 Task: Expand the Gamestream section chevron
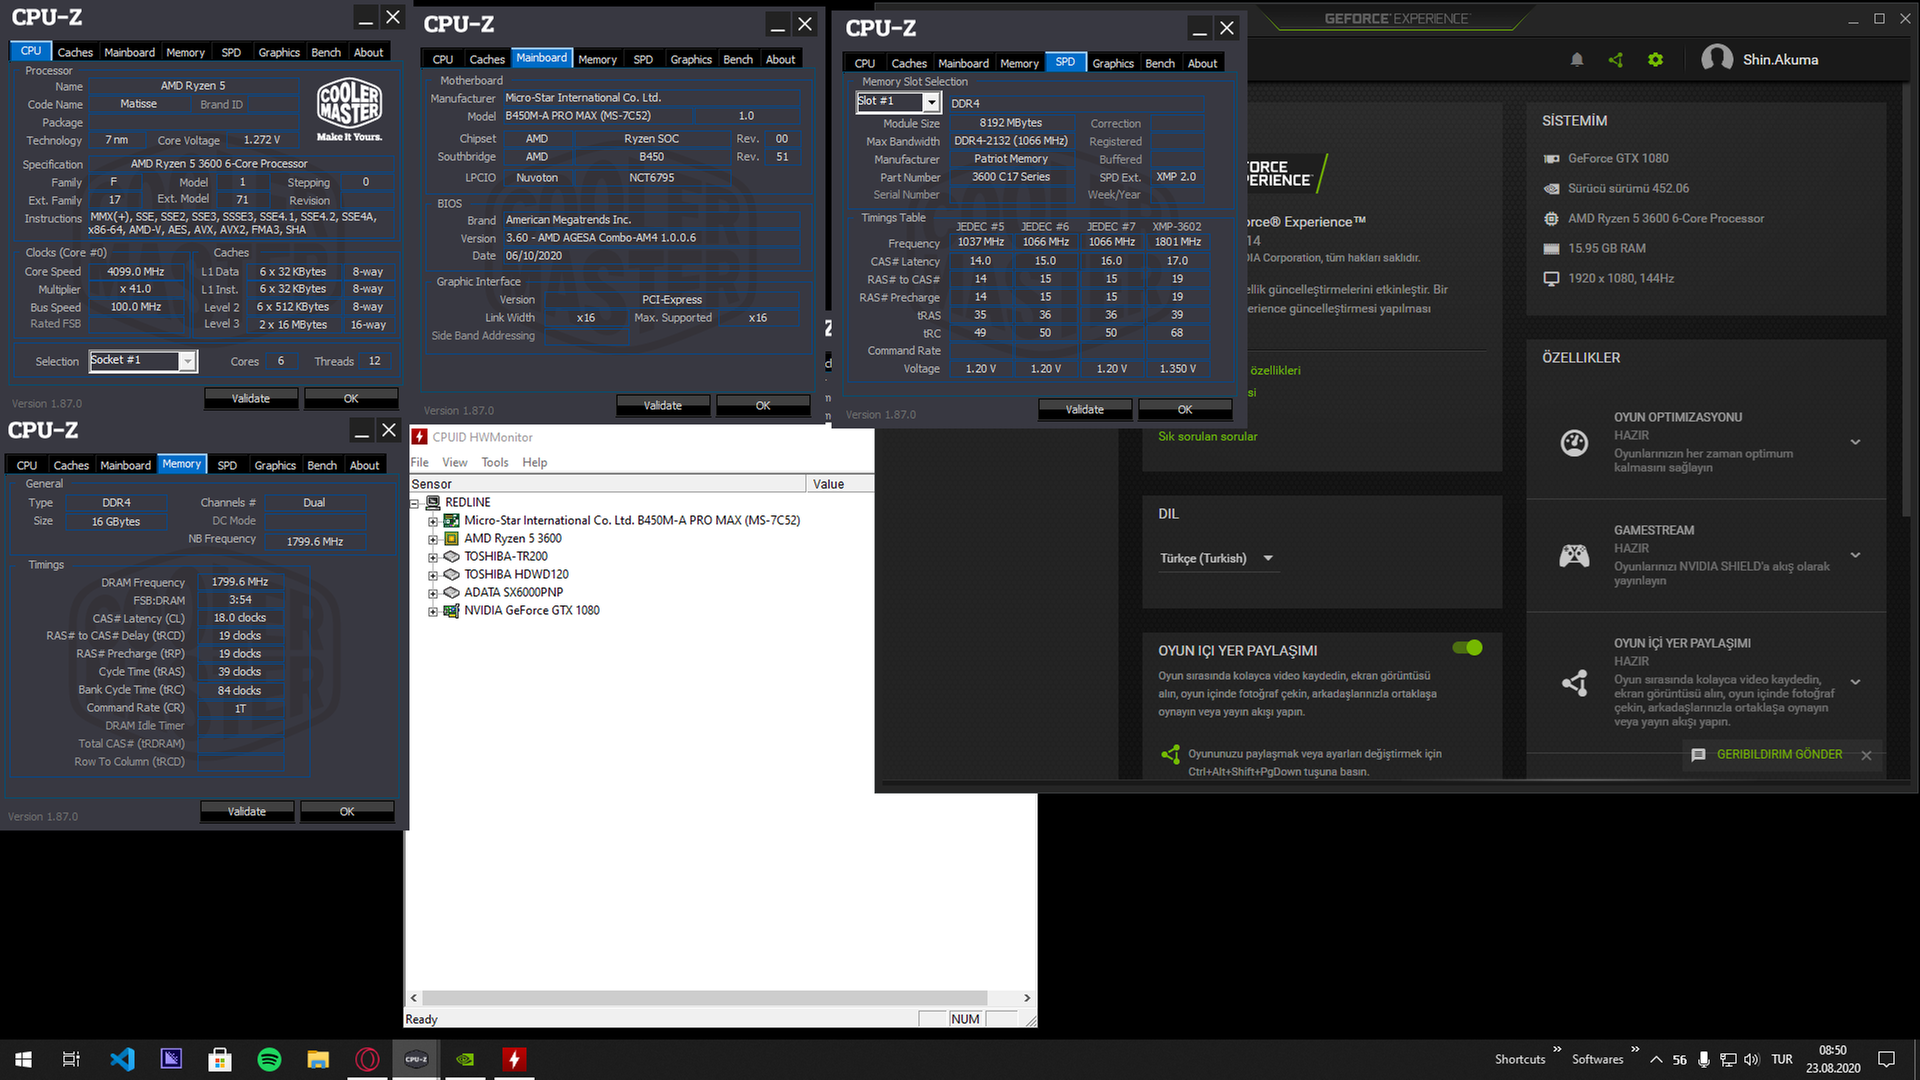tap(1855, 555)
